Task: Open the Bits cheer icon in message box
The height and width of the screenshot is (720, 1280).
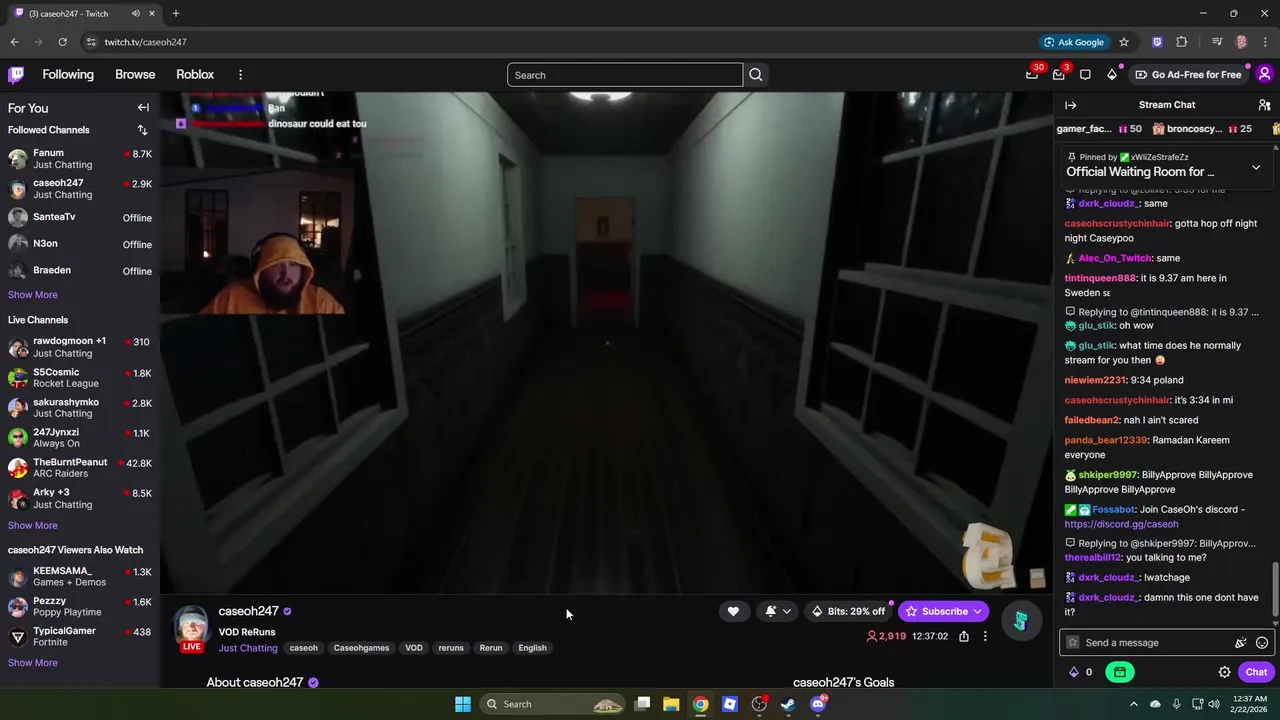Action: pos(1241,643)
